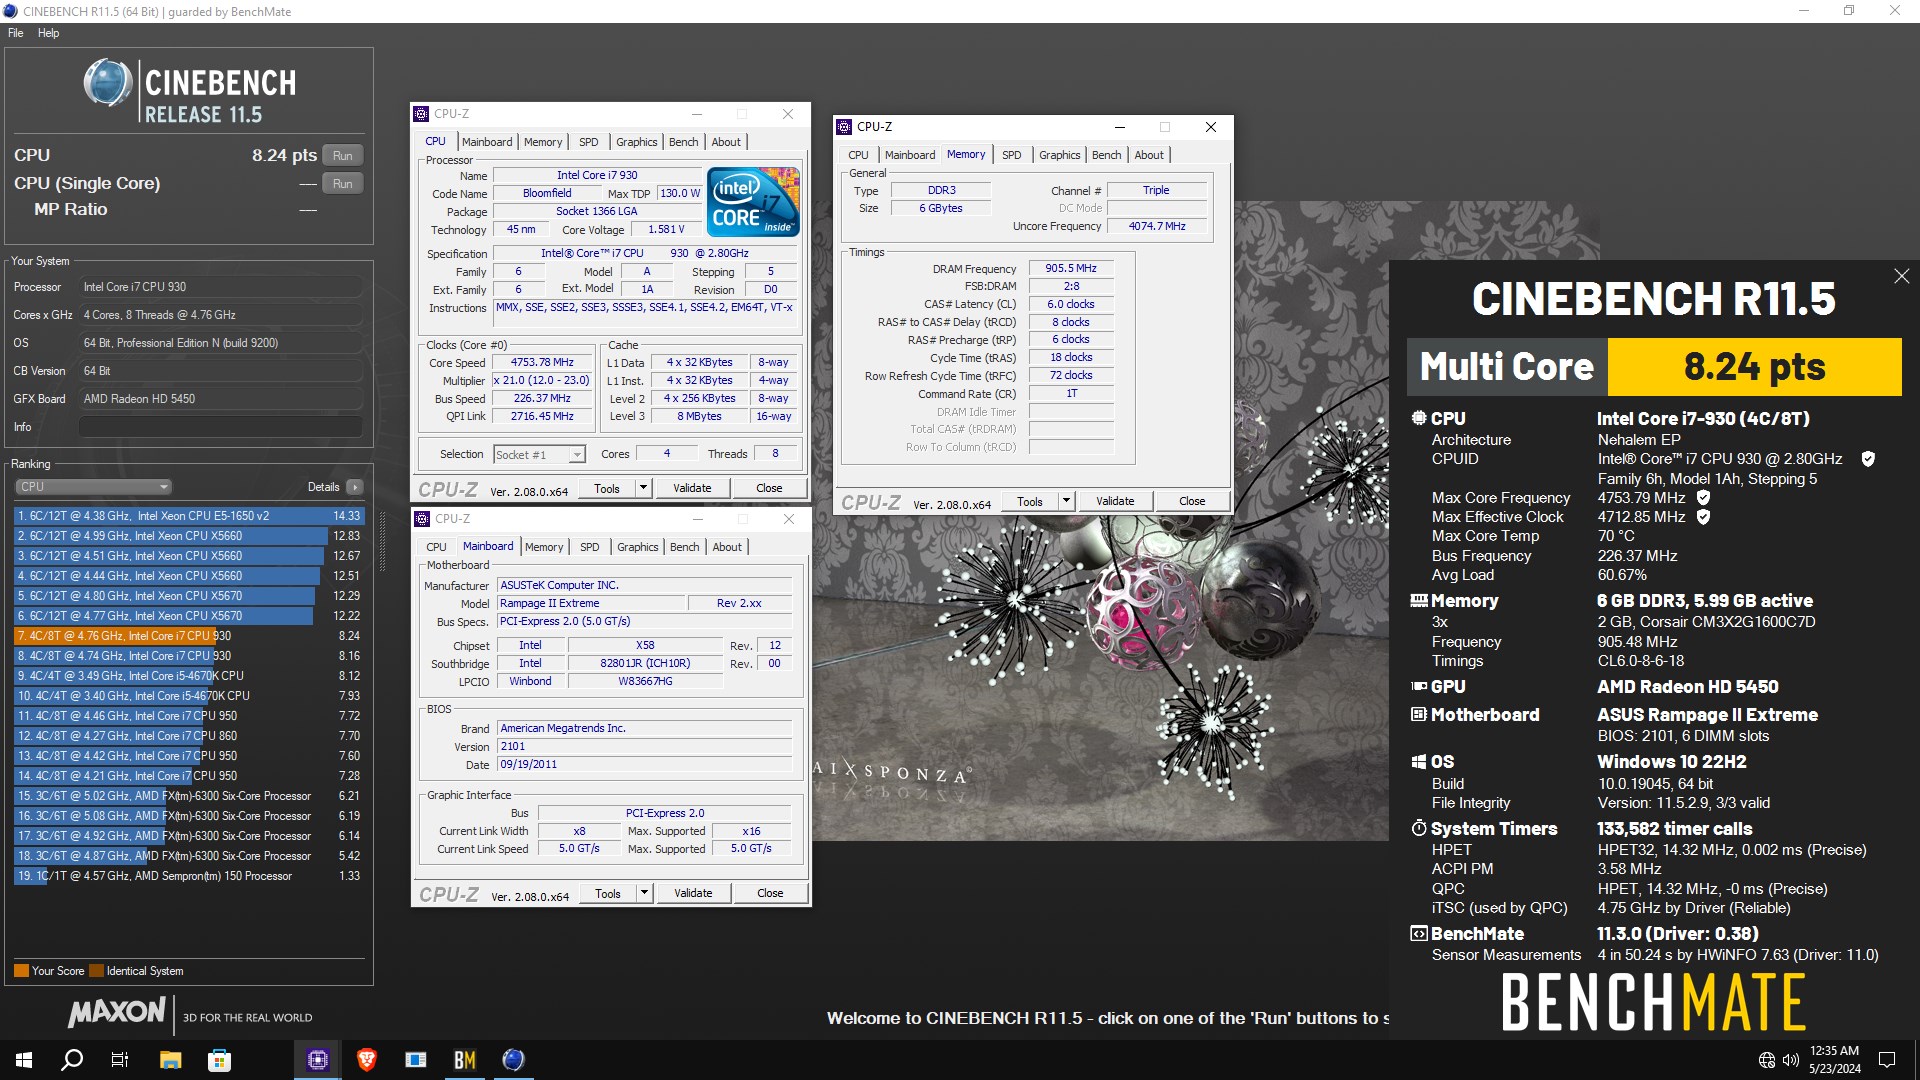Switch to SPD tab in CPU-Z Memory window

pos(1012,155)
